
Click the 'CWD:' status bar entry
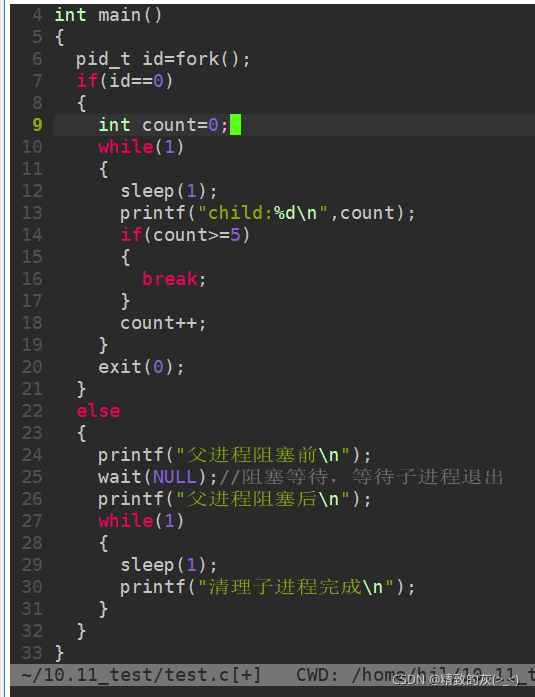click(x=317, y=676)
